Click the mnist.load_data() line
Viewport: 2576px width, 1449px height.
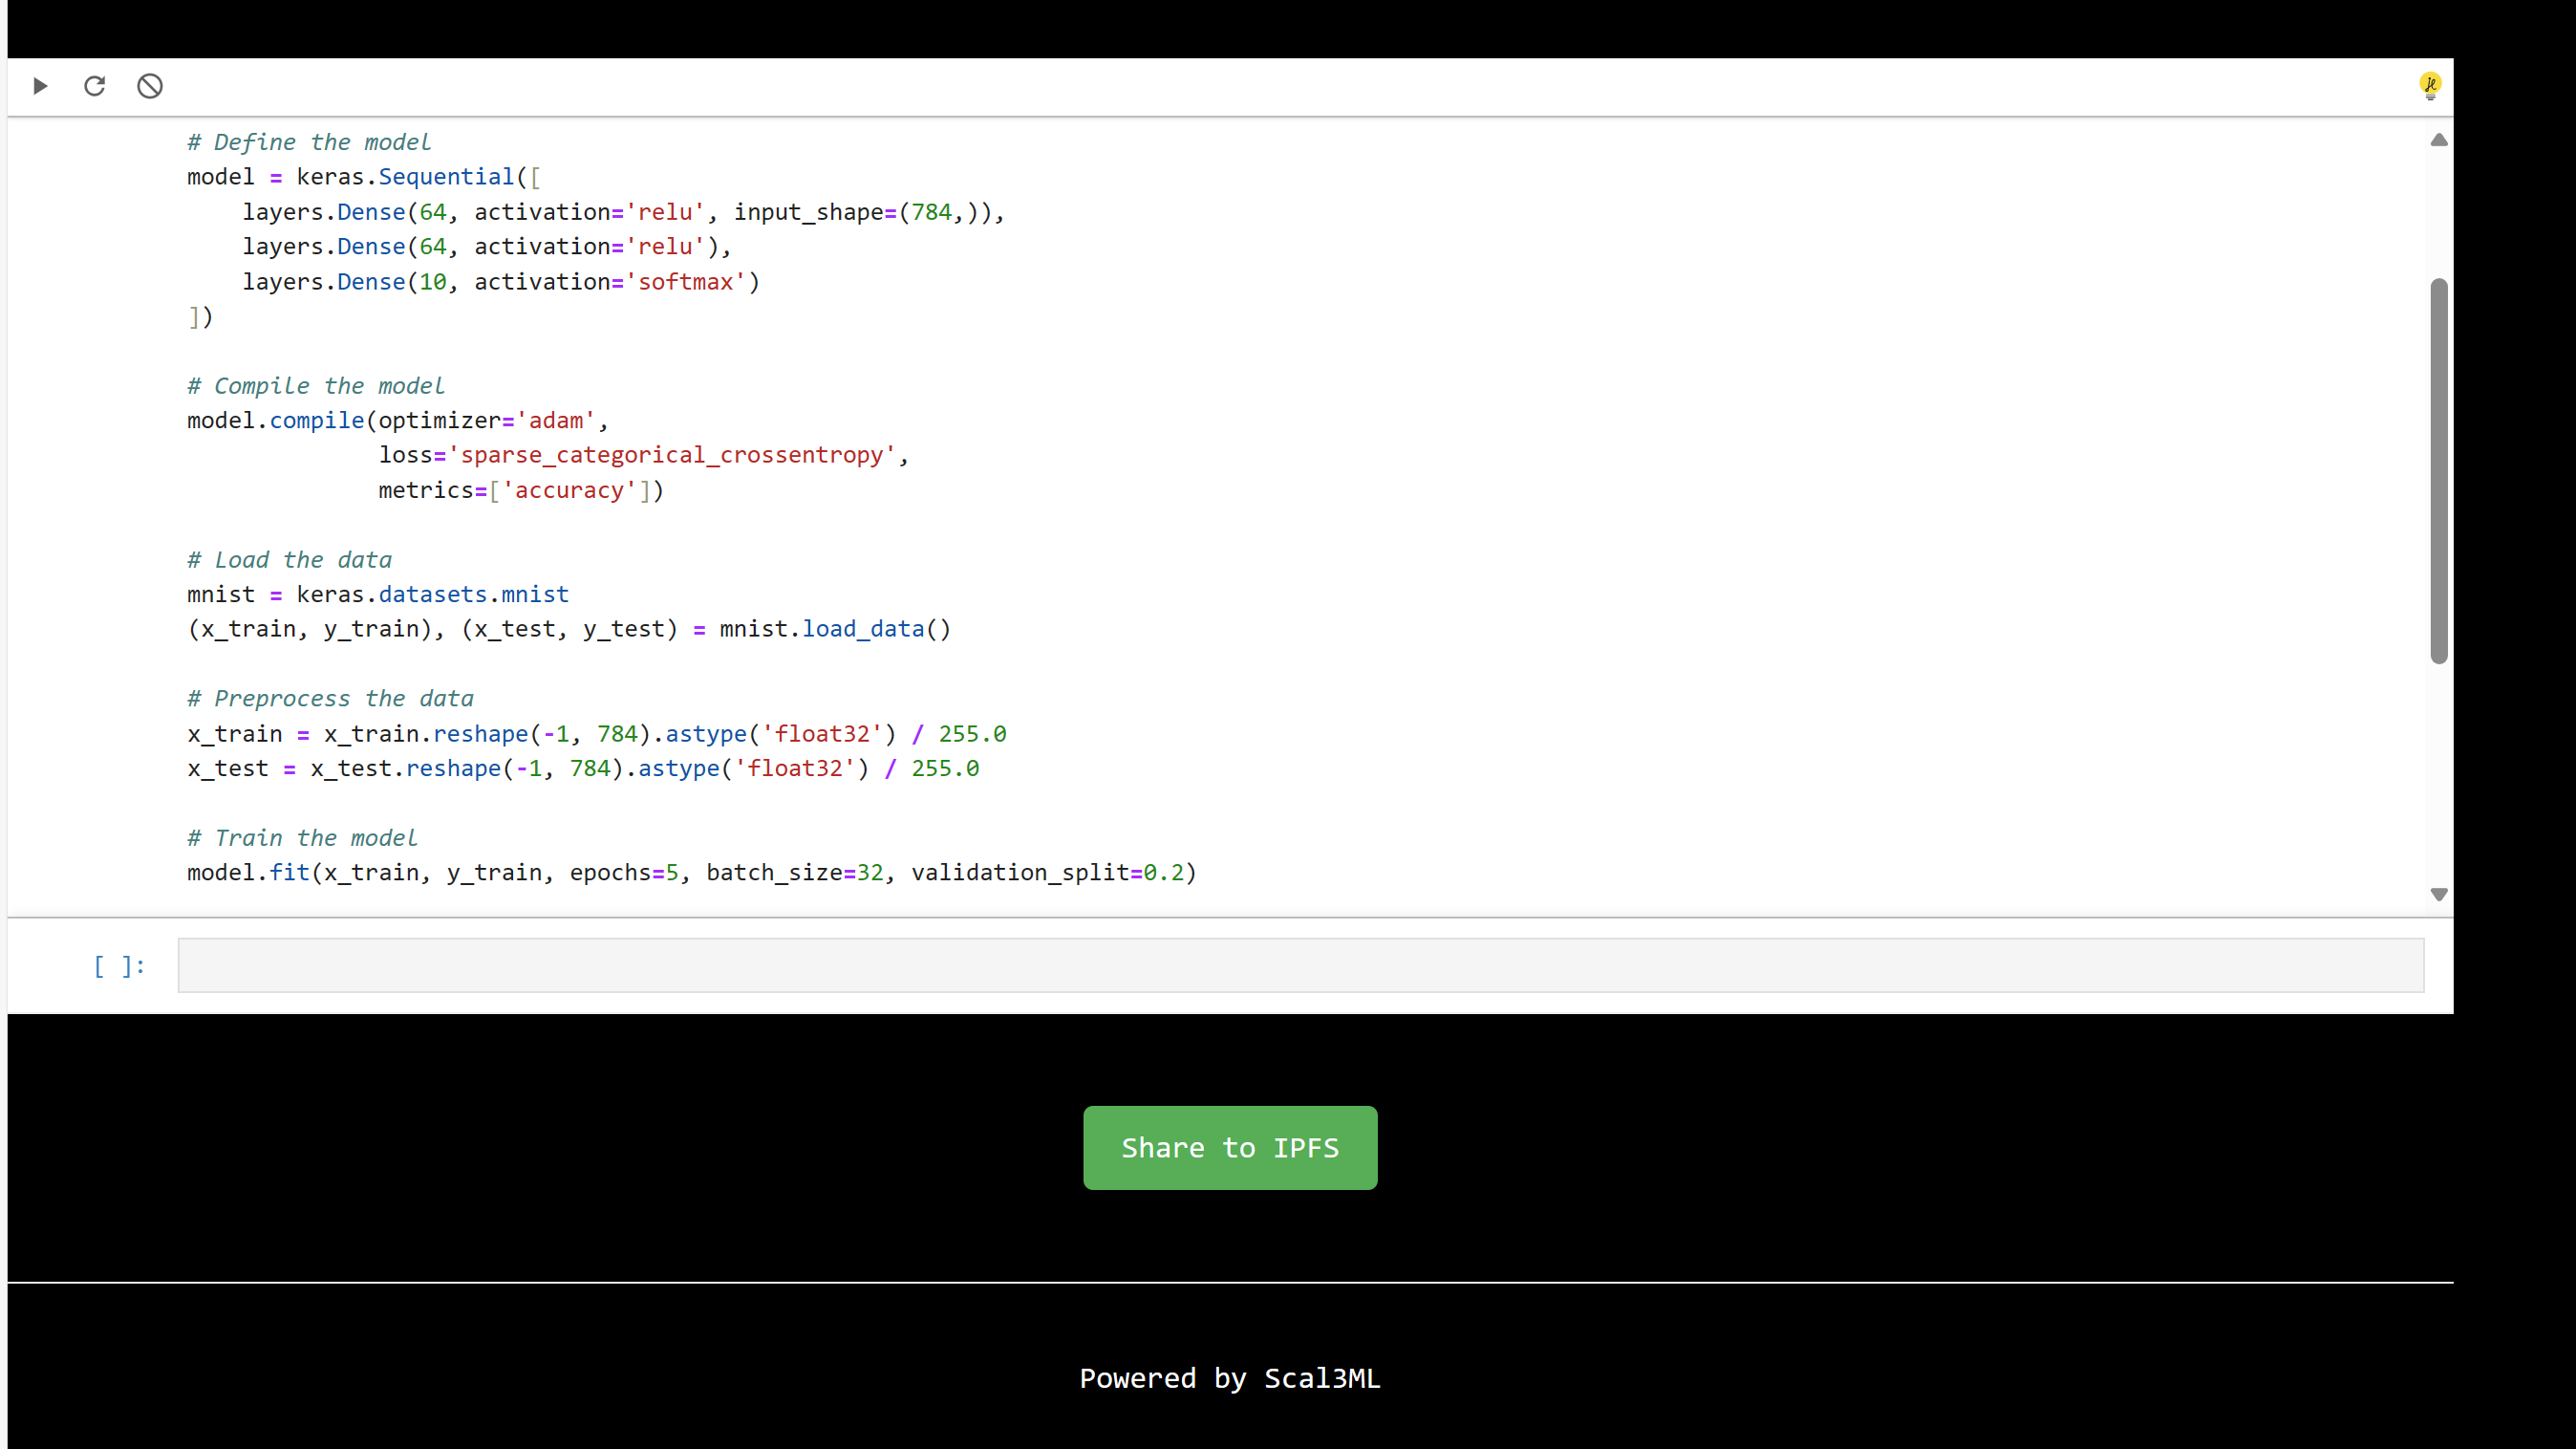point(569,629)
